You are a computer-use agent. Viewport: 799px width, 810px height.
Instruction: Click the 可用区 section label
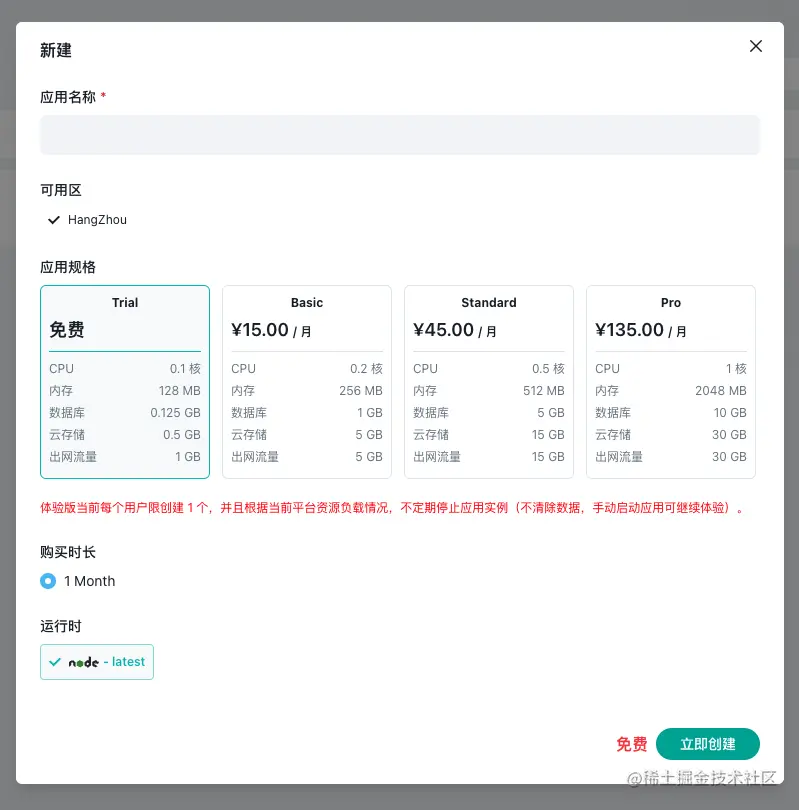click(x=61, y=190)
